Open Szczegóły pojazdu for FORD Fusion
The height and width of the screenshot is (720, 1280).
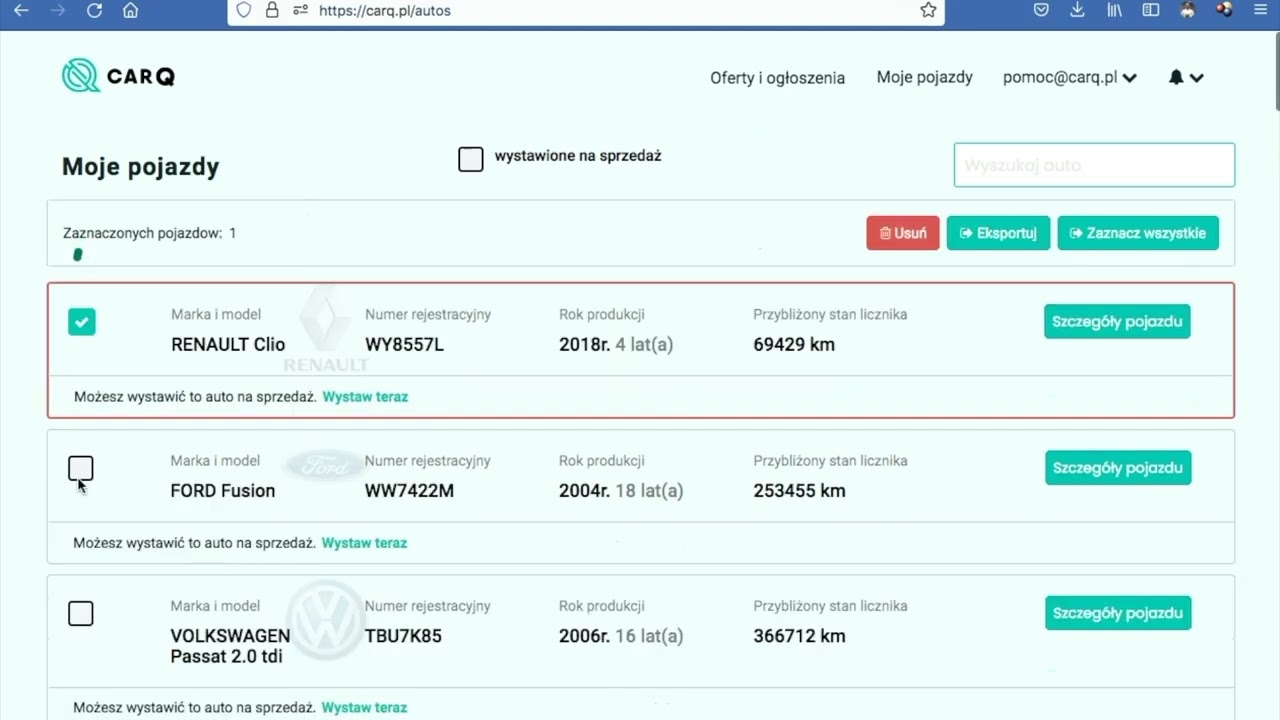(1118, 467)
